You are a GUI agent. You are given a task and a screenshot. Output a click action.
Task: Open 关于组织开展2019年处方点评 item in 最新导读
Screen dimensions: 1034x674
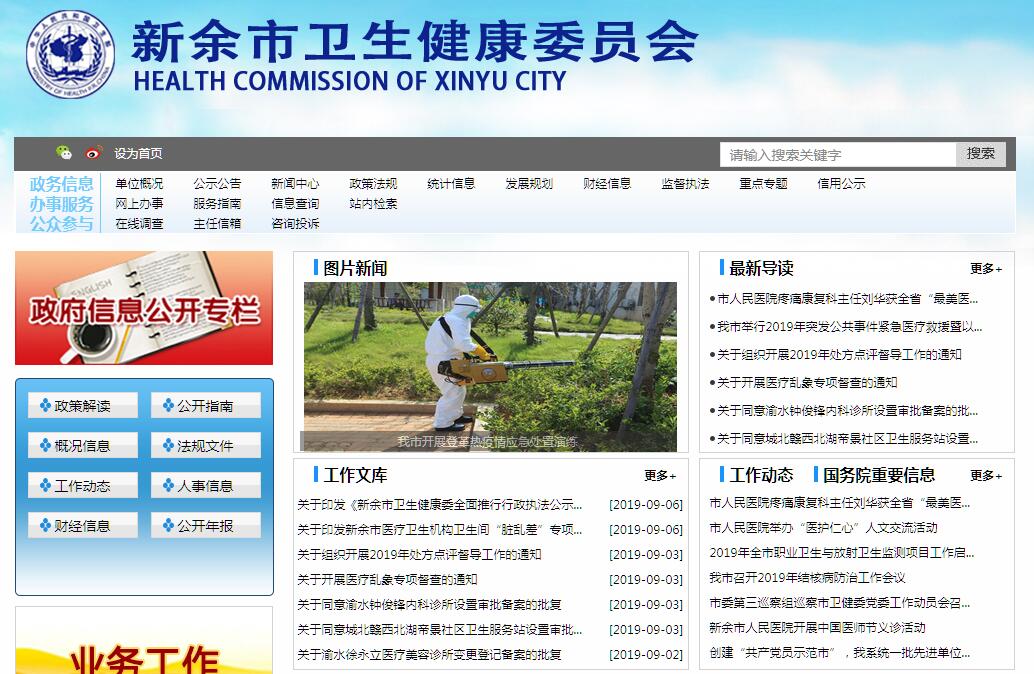coord(839,355)
